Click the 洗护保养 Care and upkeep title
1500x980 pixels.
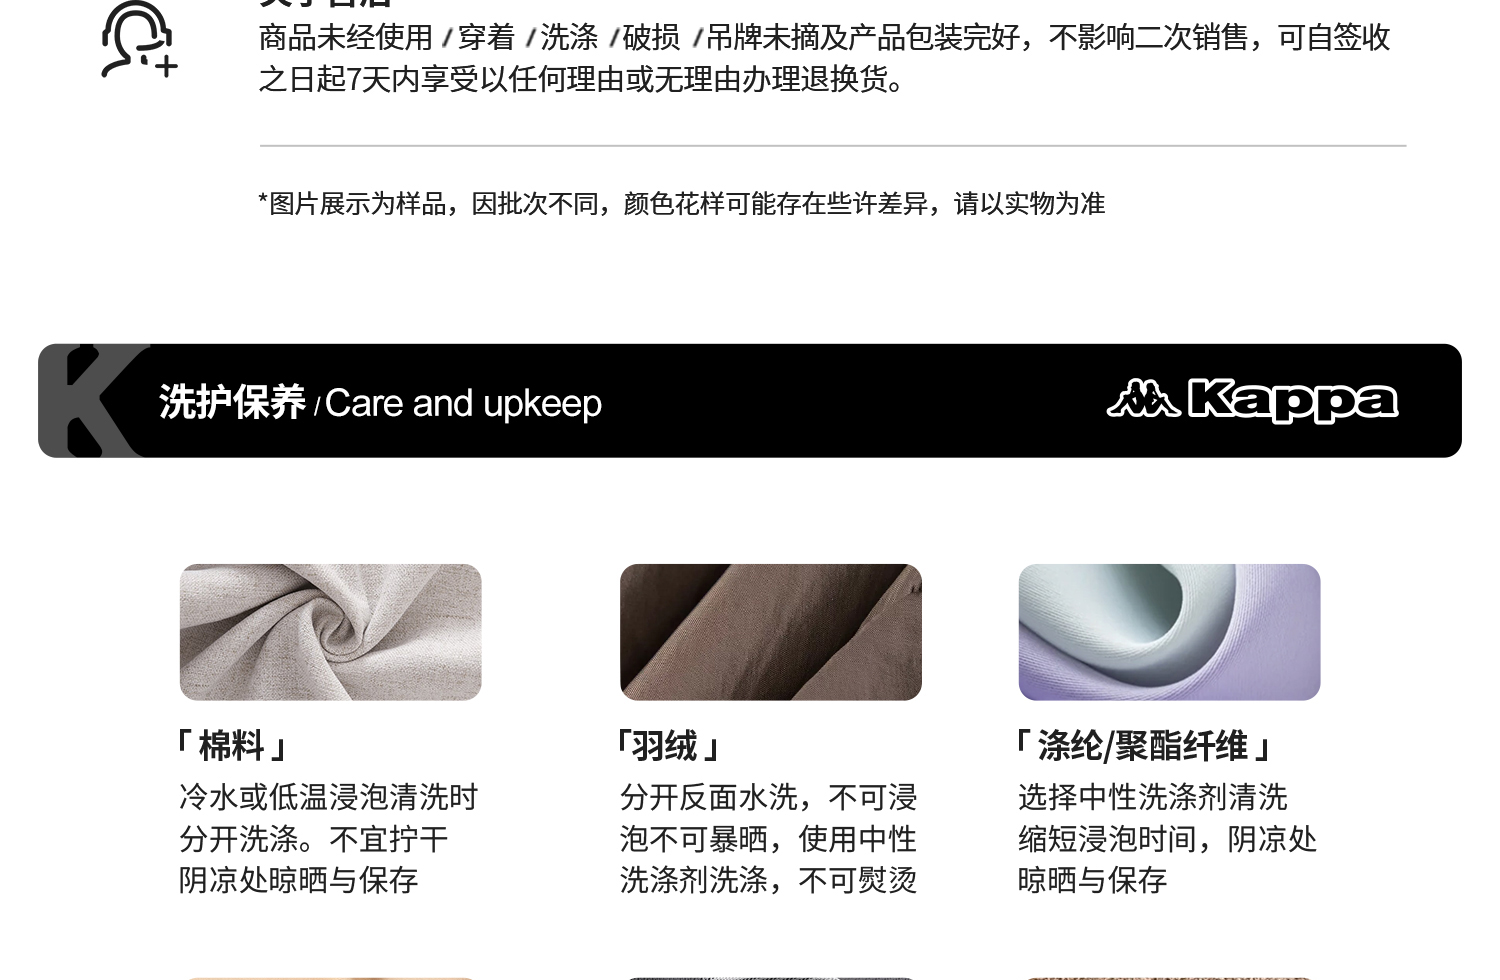[380, 403]
